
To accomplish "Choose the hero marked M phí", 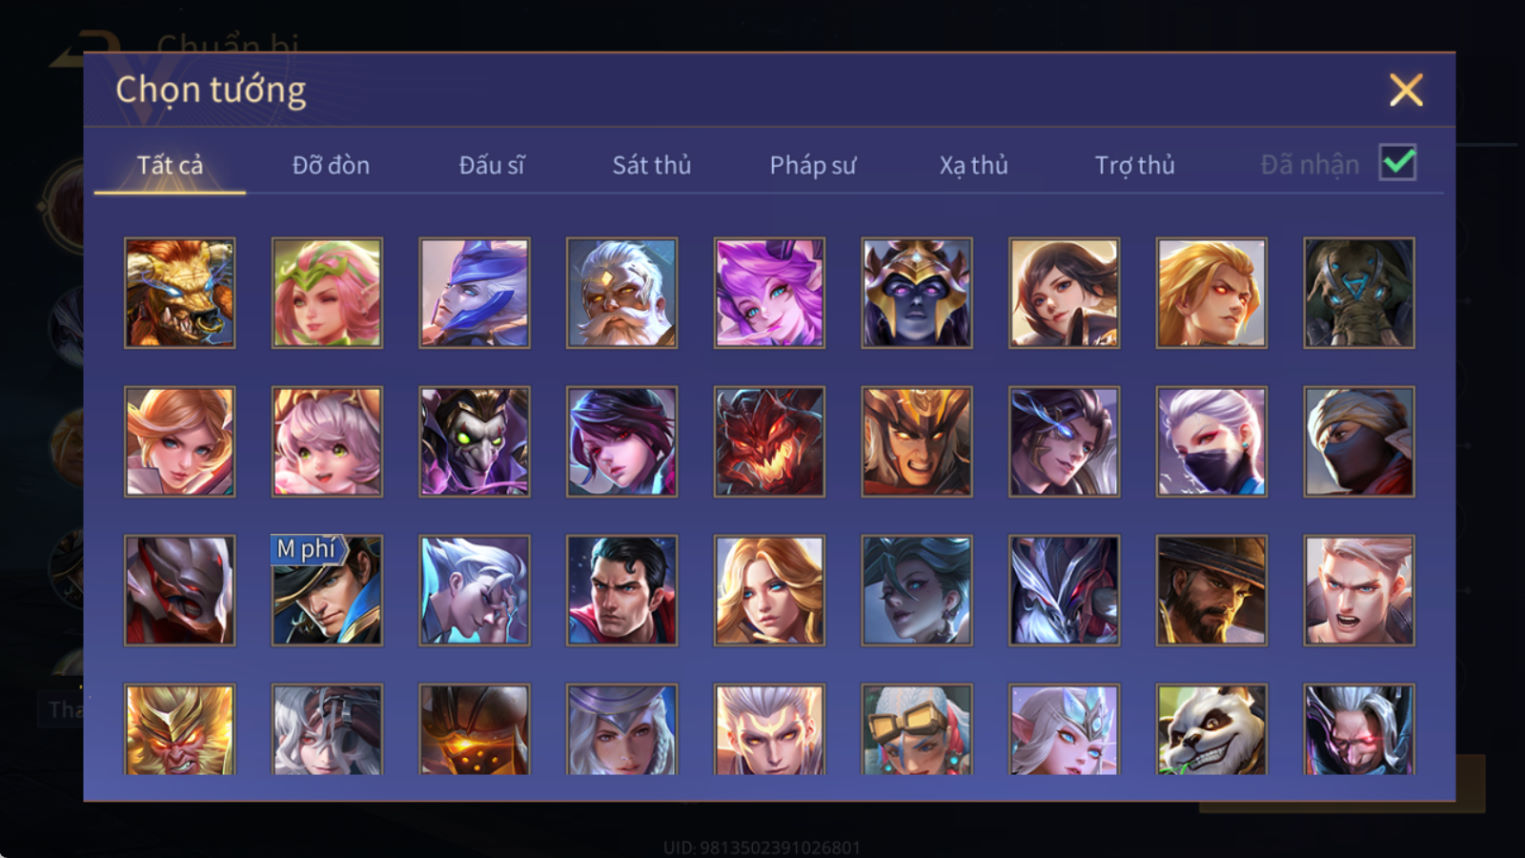I will pyautogui.click(x=327, y=590).
